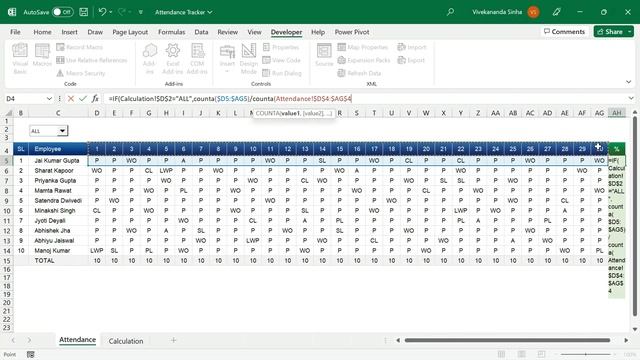The height and width of the screenshot is (360, 640).
Task: Click the Undo arrow icon
Action: (x=102, y=12)
